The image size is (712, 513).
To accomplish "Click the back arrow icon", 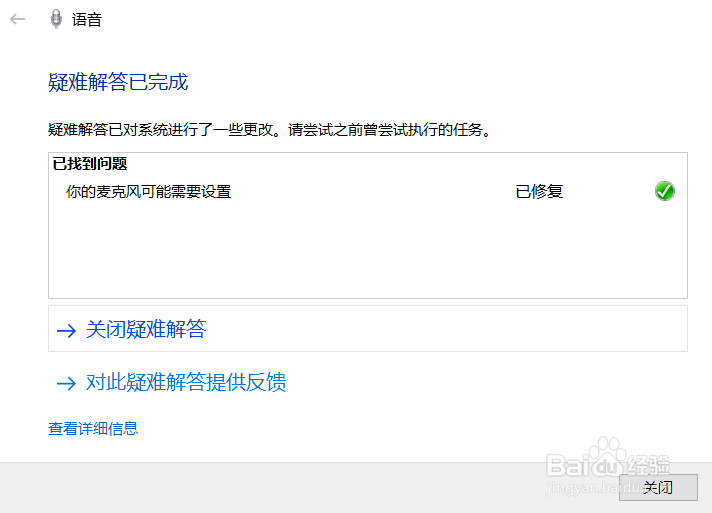I will 17,19.
